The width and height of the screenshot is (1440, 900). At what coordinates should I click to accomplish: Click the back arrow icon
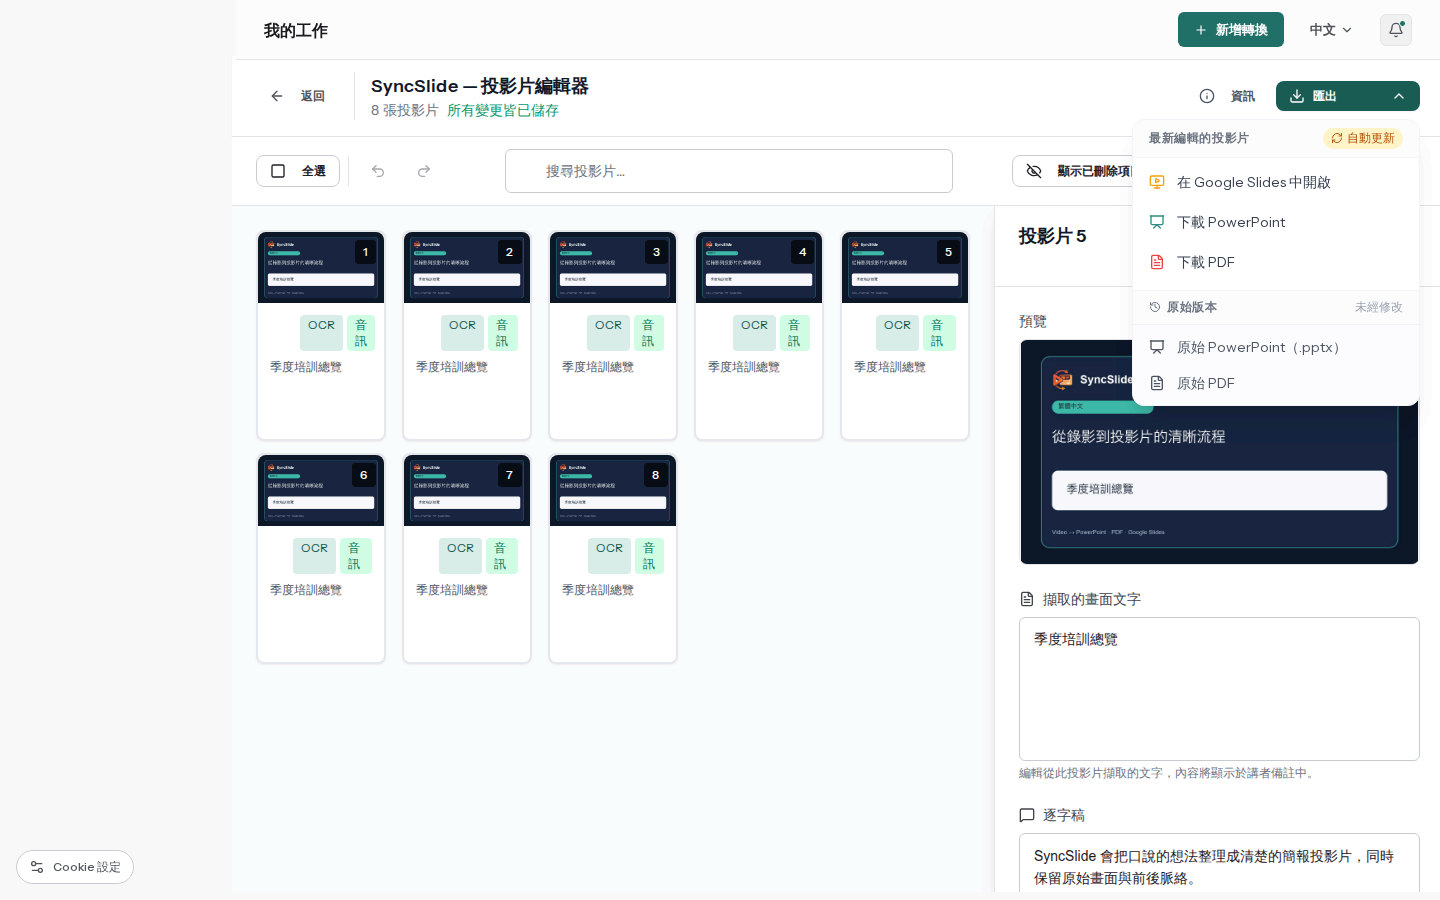pos(277,96)
